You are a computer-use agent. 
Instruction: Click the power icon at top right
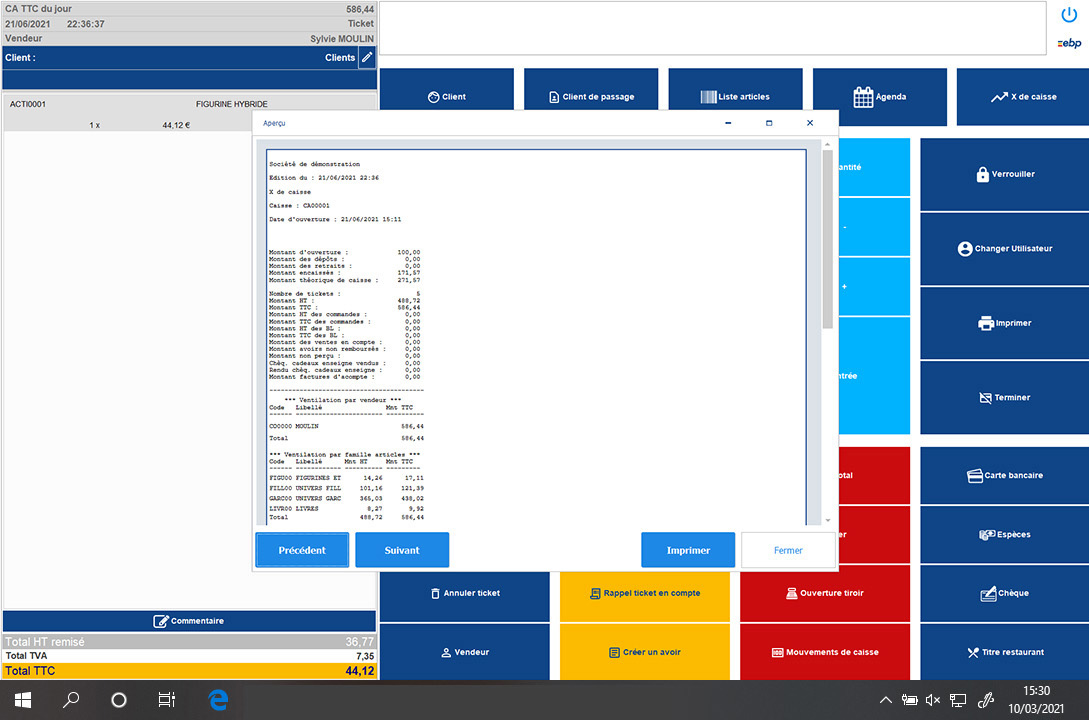tap(1069, 14)
